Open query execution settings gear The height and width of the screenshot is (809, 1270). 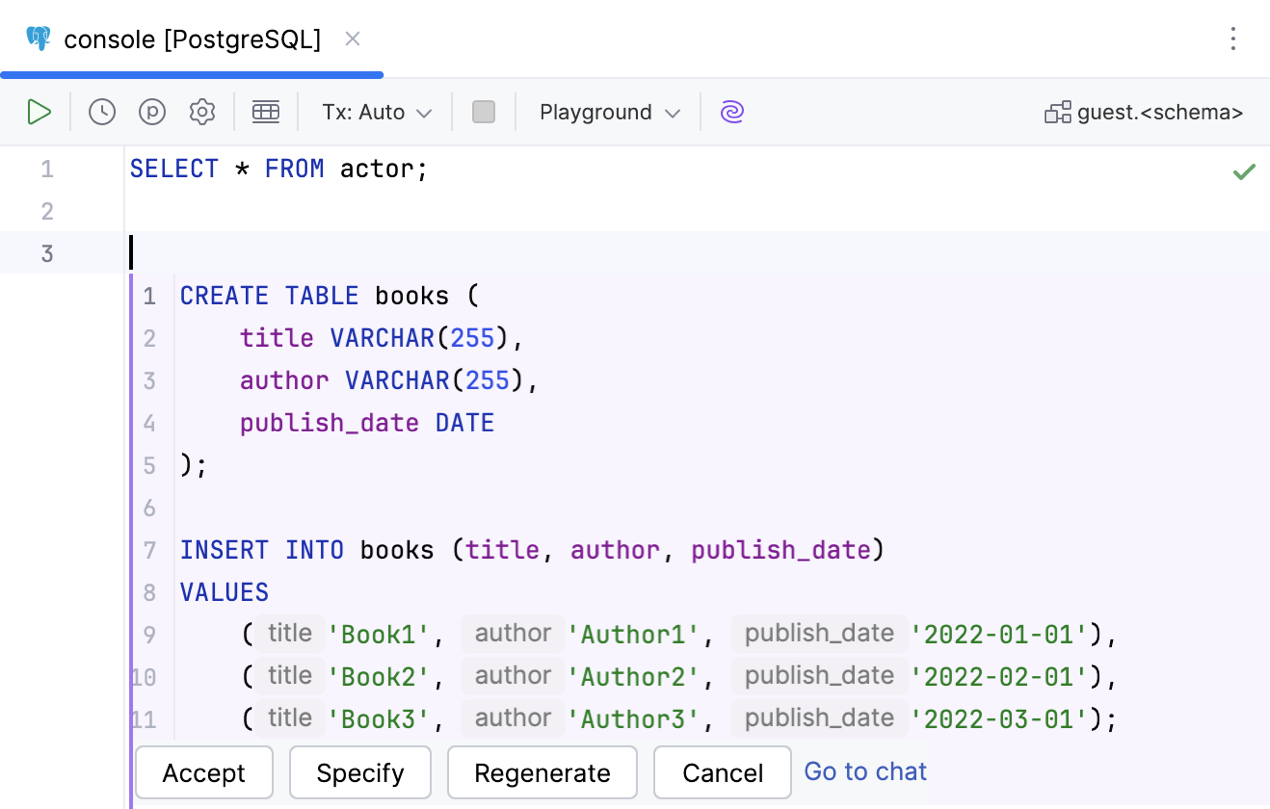pyautogui.click(x=202, y=112)
